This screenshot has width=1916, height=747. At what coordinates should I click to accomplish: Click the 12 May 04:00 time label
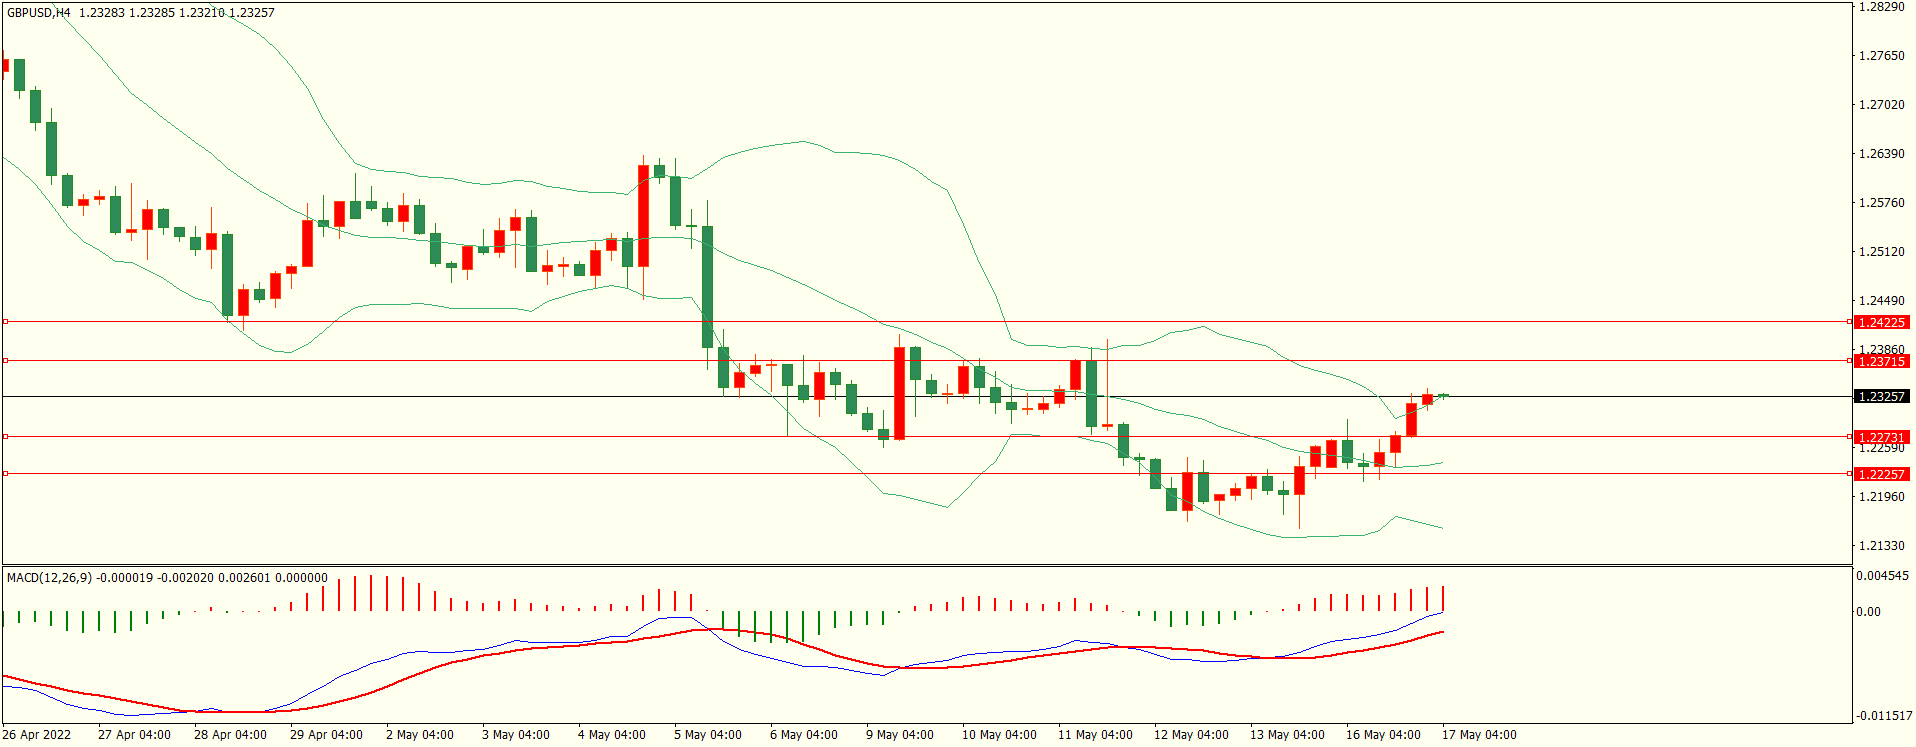(1191, 735)
